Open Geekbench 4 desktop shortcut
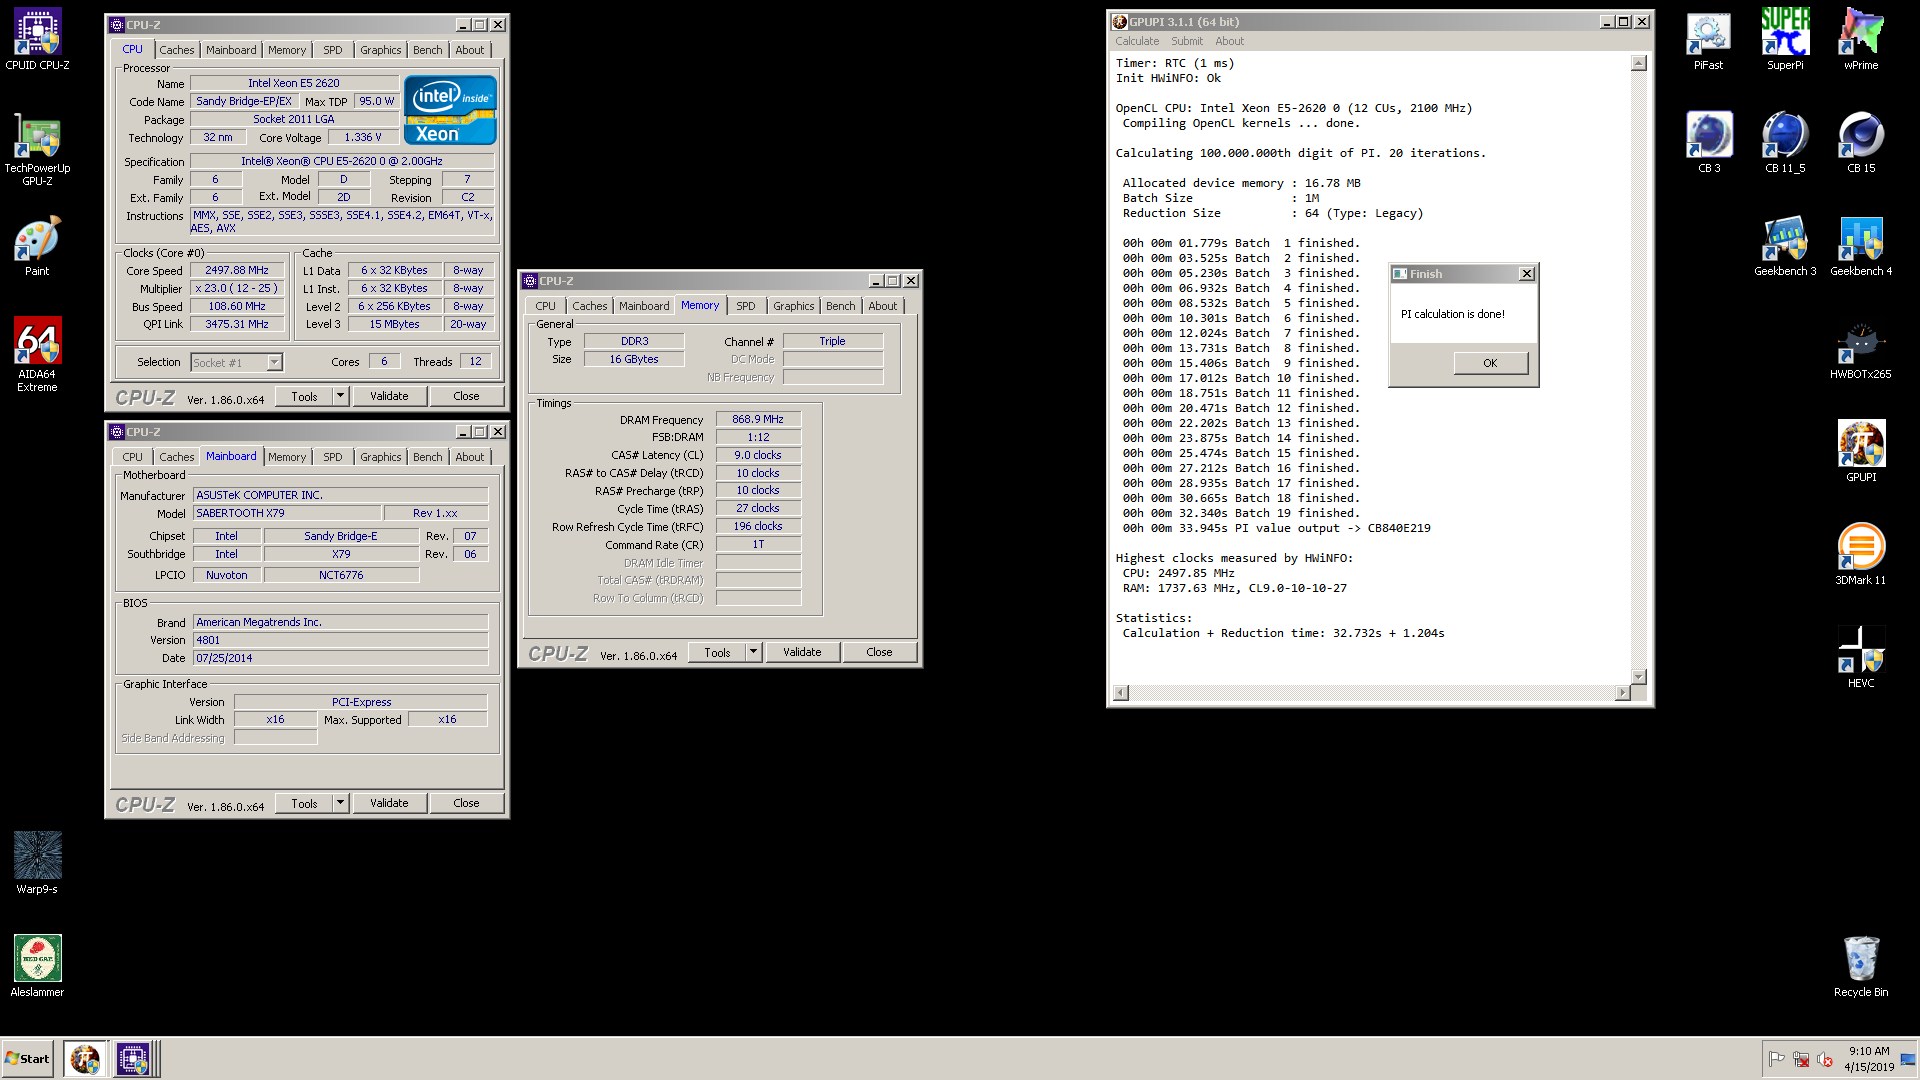The height and width of the screenshot is (1080, 1920). 1861,246
